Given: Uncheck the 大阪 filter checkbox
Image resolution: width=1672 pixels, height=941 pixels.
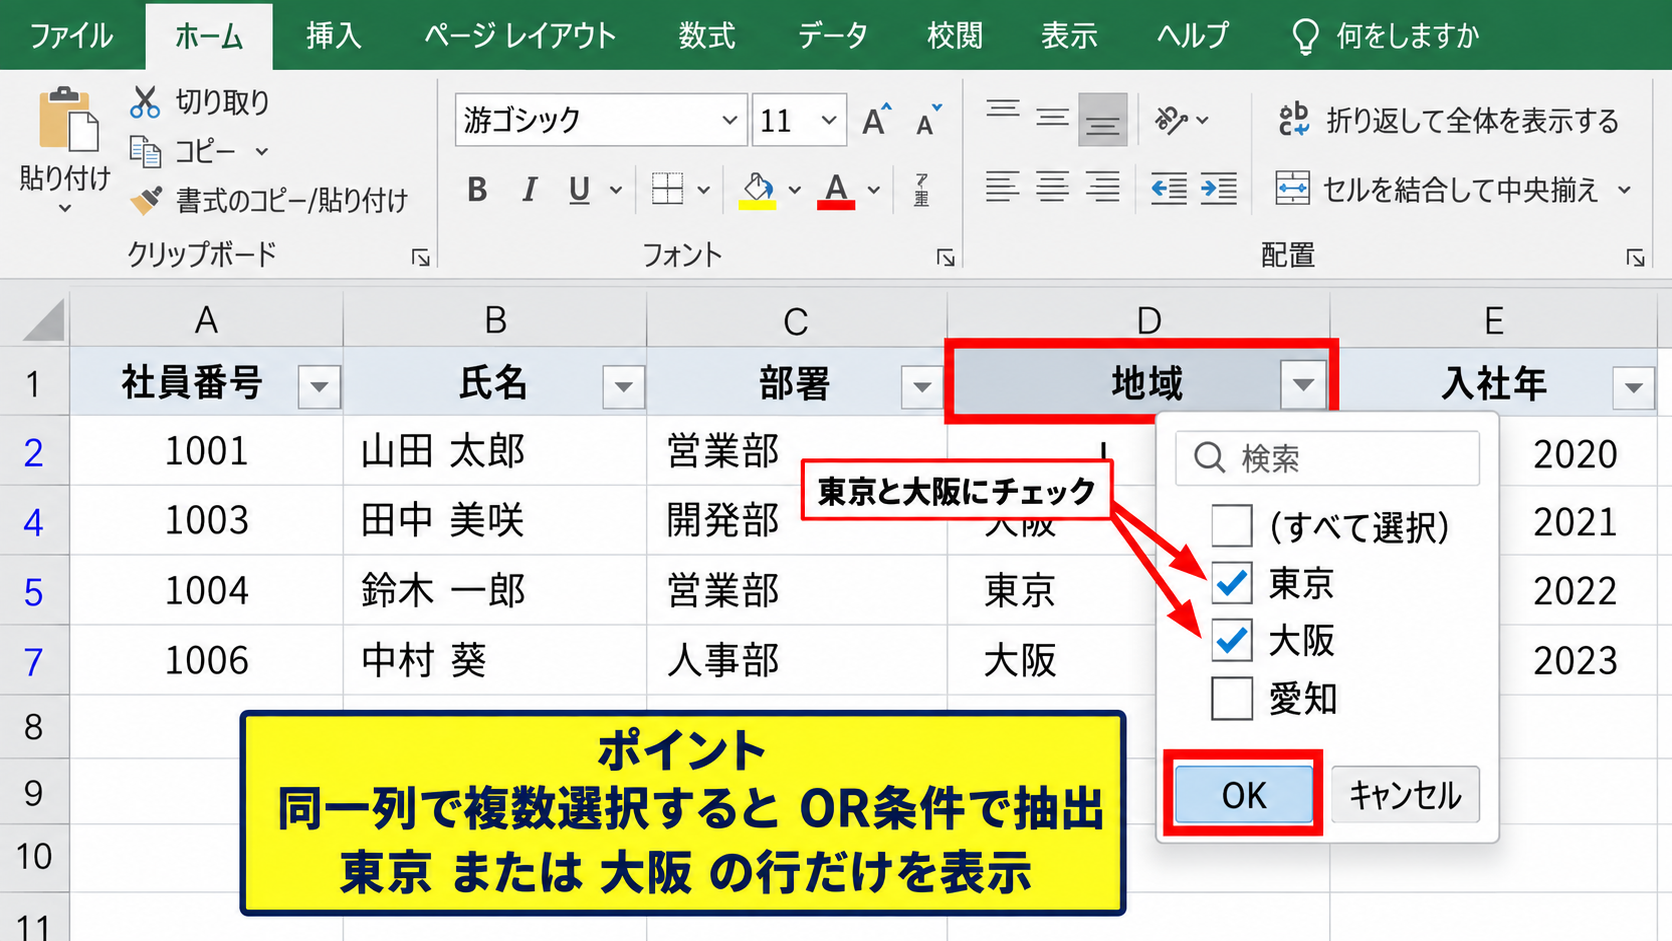Looking at the screenshot, I should 1231,641.
